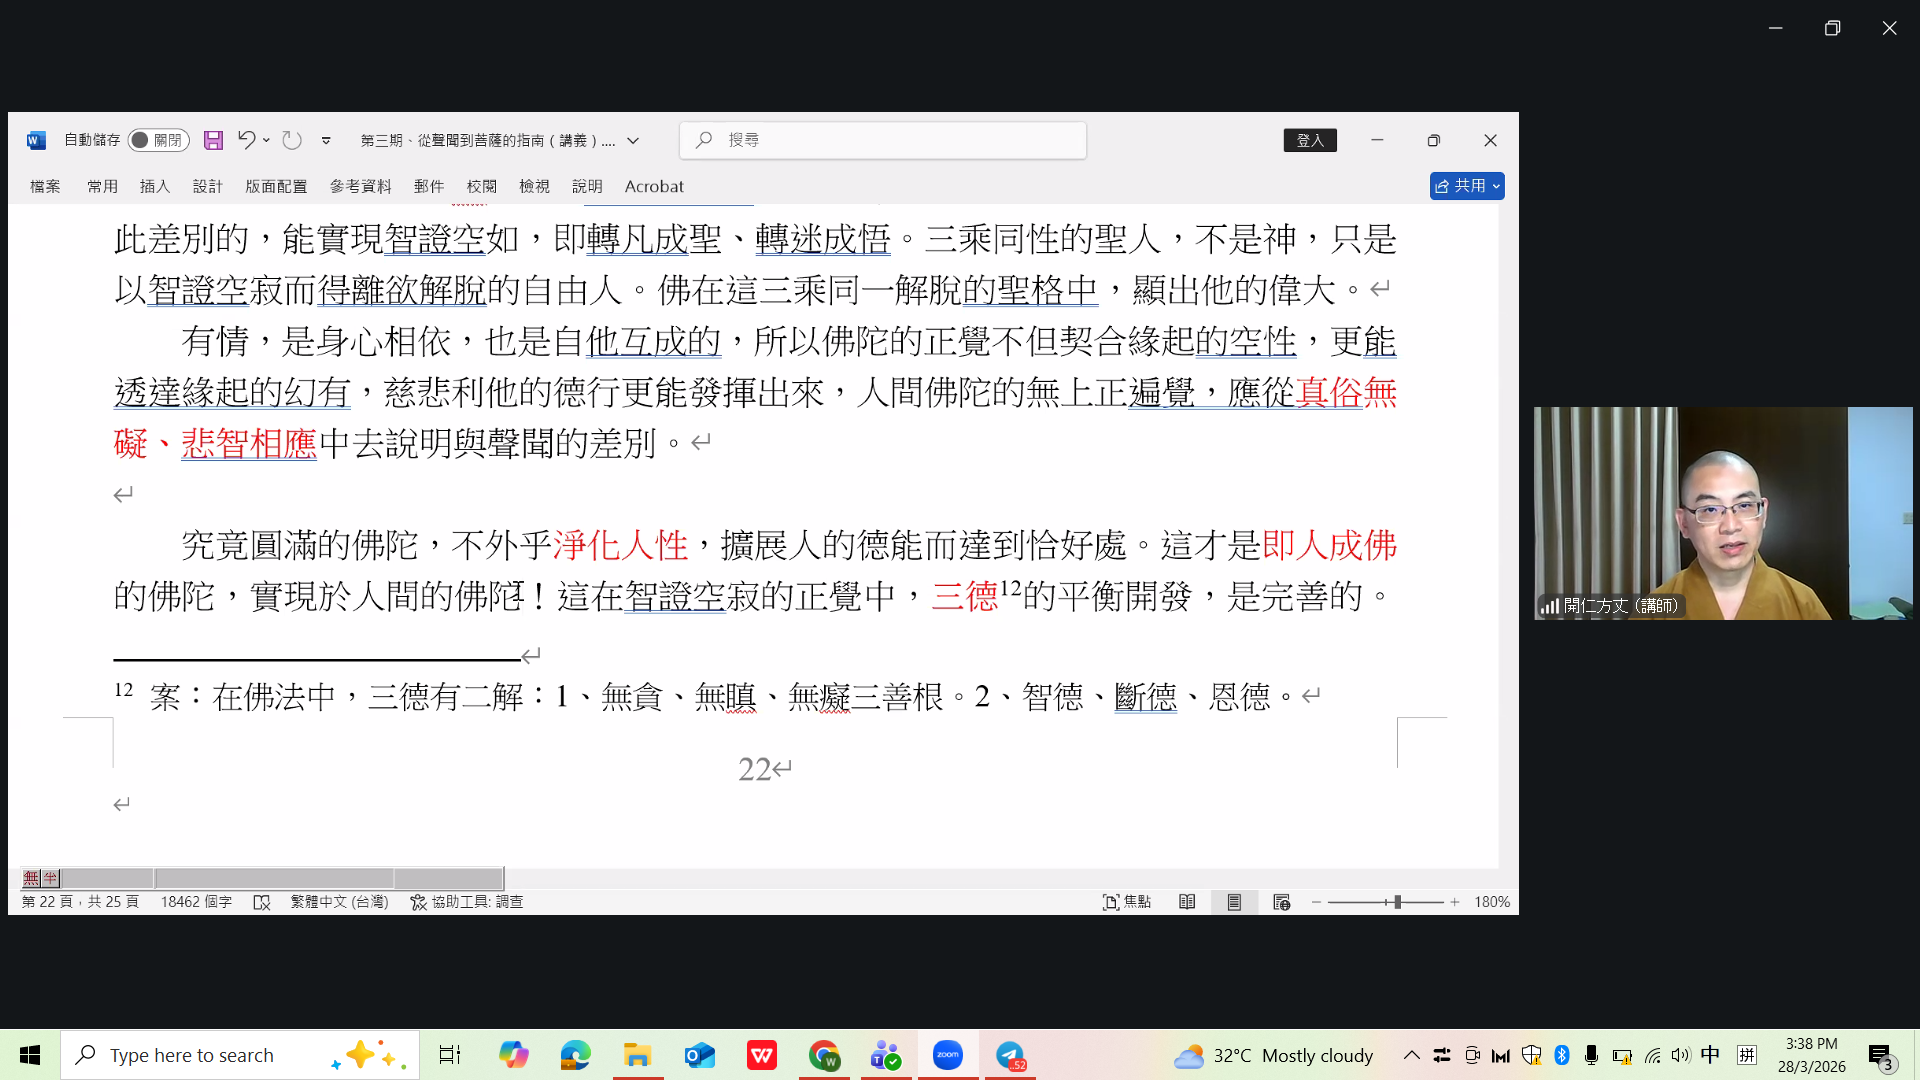Select Print Layout view icon
1920x1080 pixels.
point(1234,902)
